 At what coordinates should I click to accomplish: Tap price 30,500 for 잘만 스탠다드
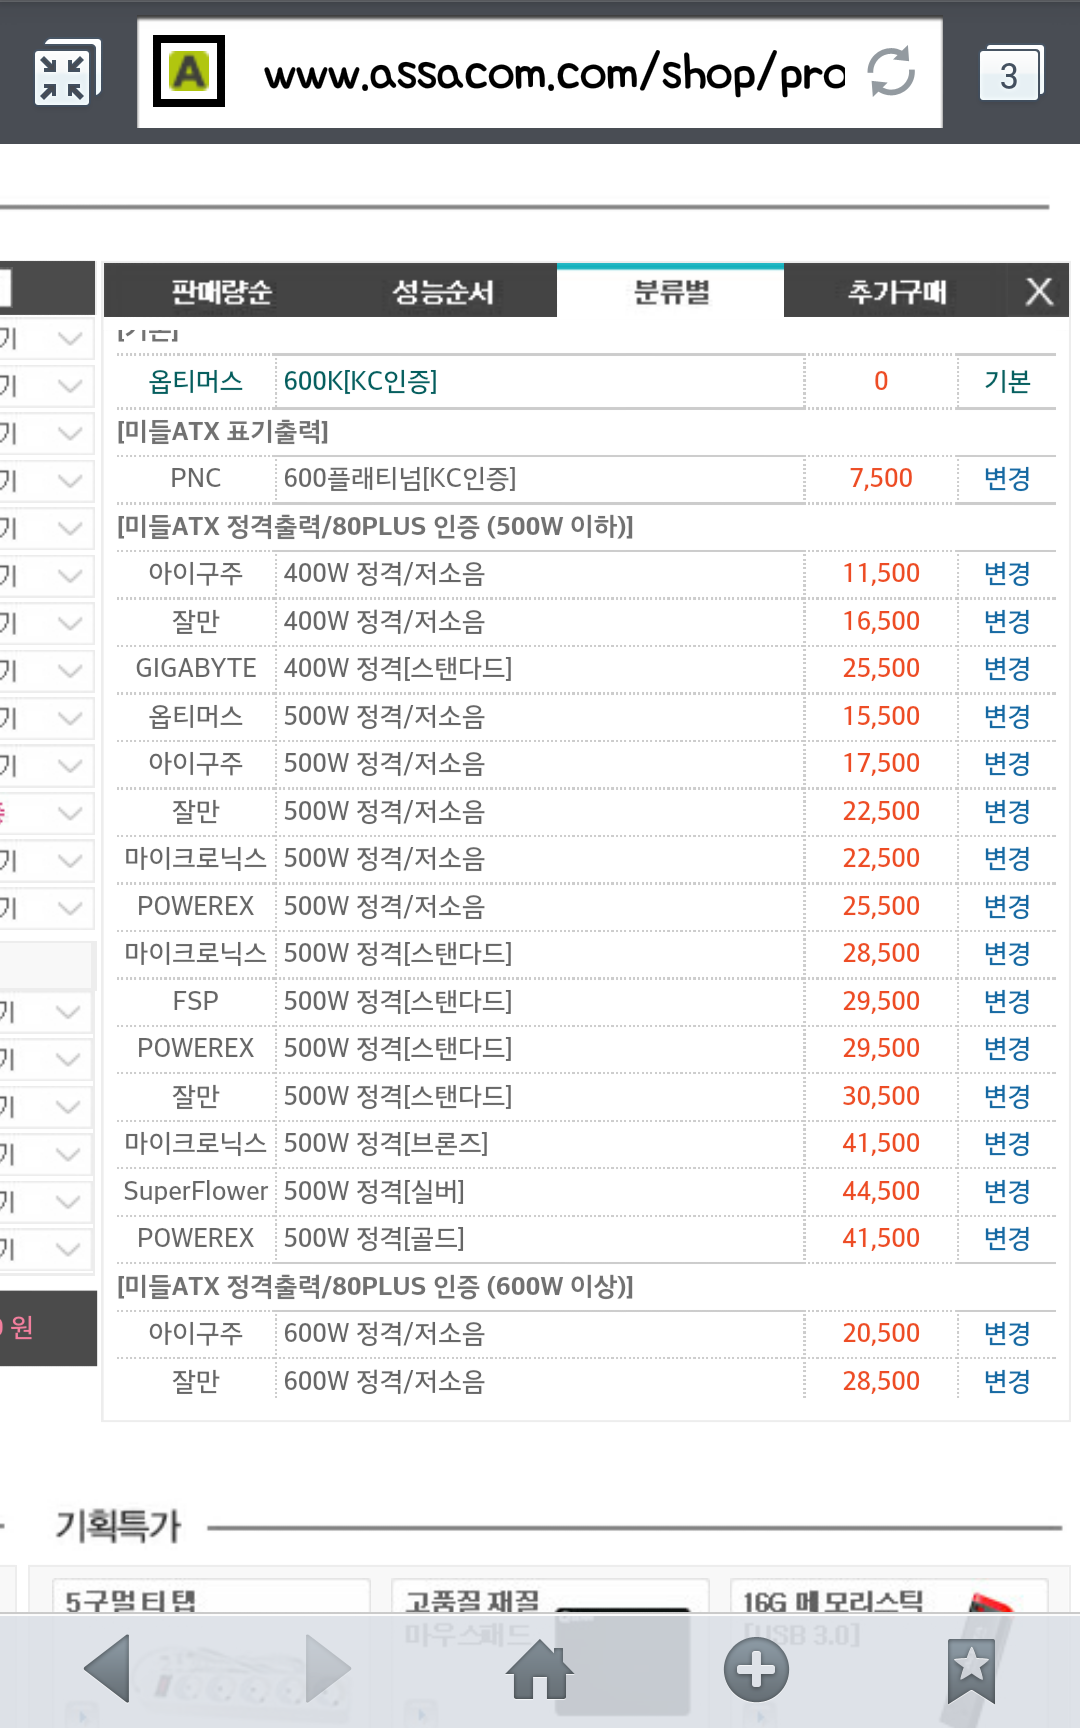881,1096
